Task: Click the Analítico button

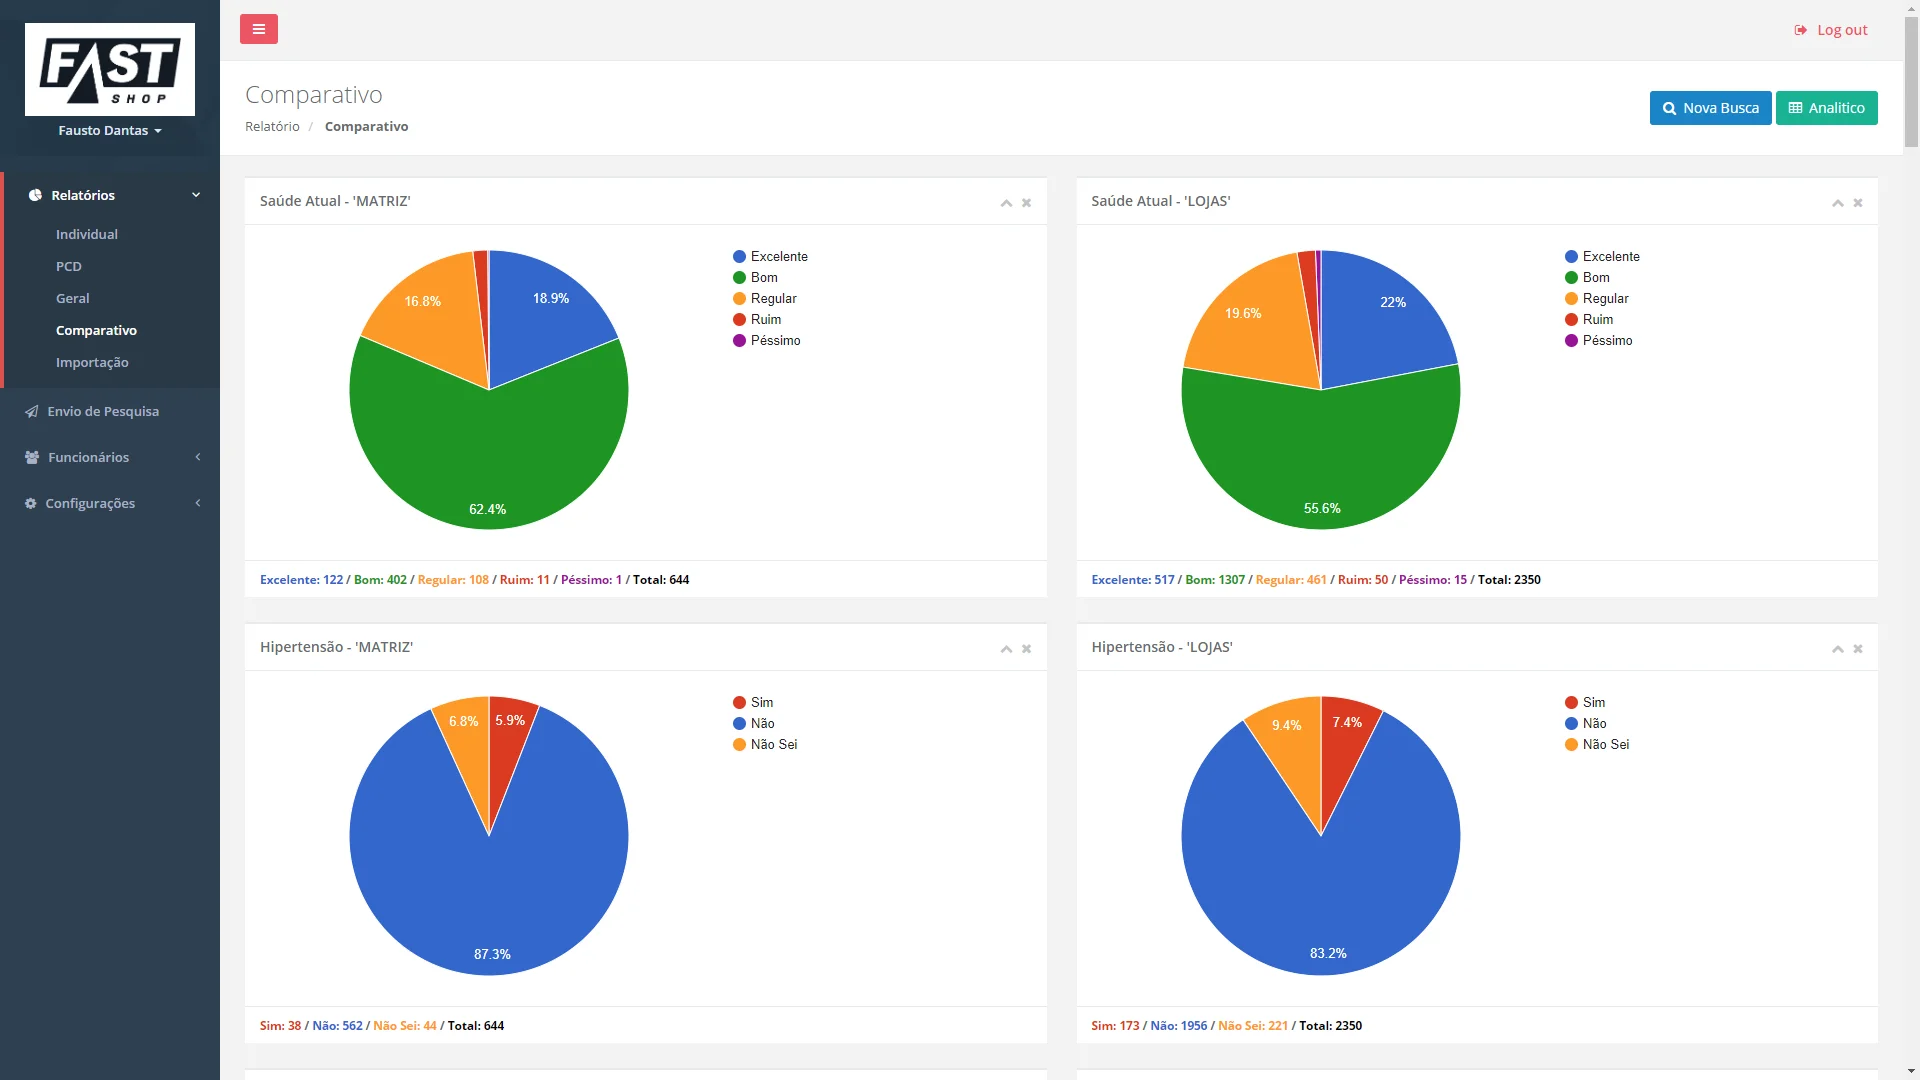Action: click(1826, 108)
